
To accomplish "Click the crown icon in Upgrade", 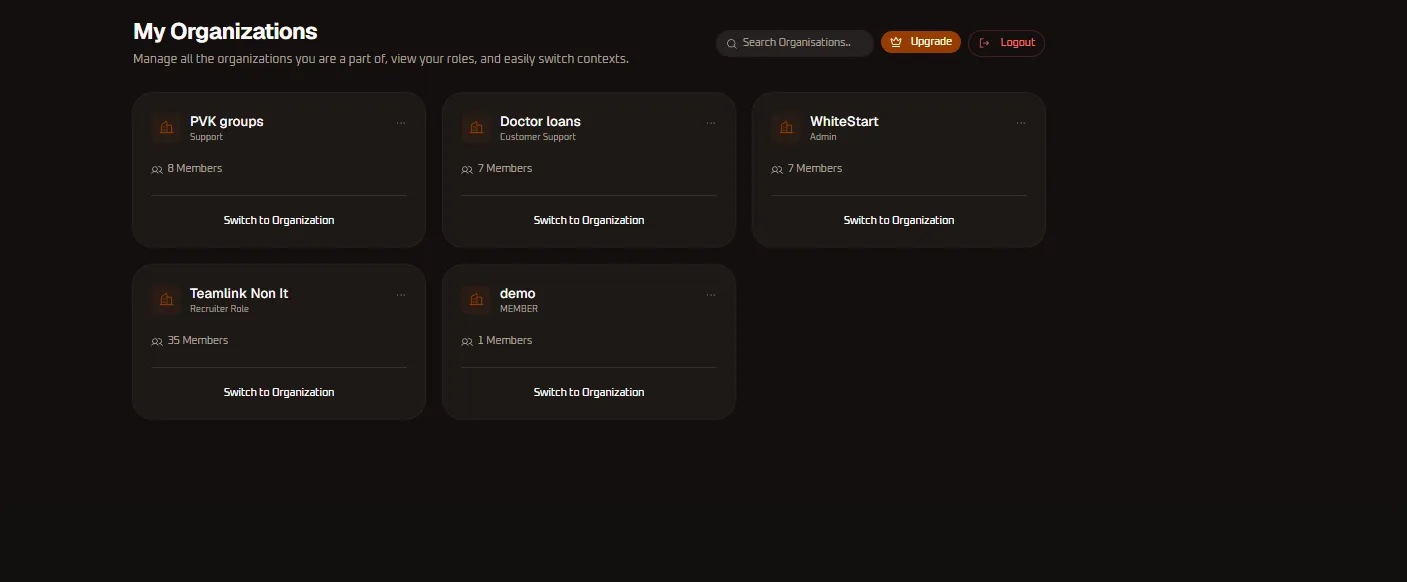I will coord(896,42).
